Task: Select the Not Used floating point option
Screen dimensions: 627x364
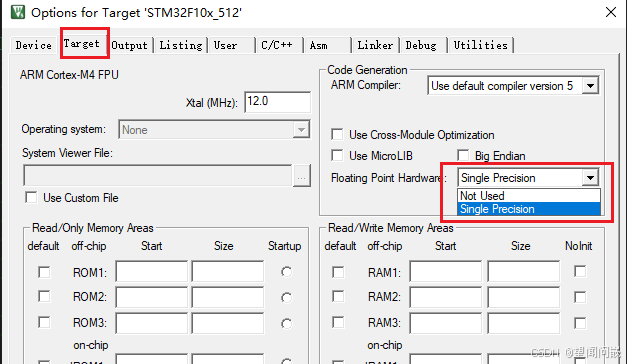Action: pyautogui.click(x=529, y=196)
